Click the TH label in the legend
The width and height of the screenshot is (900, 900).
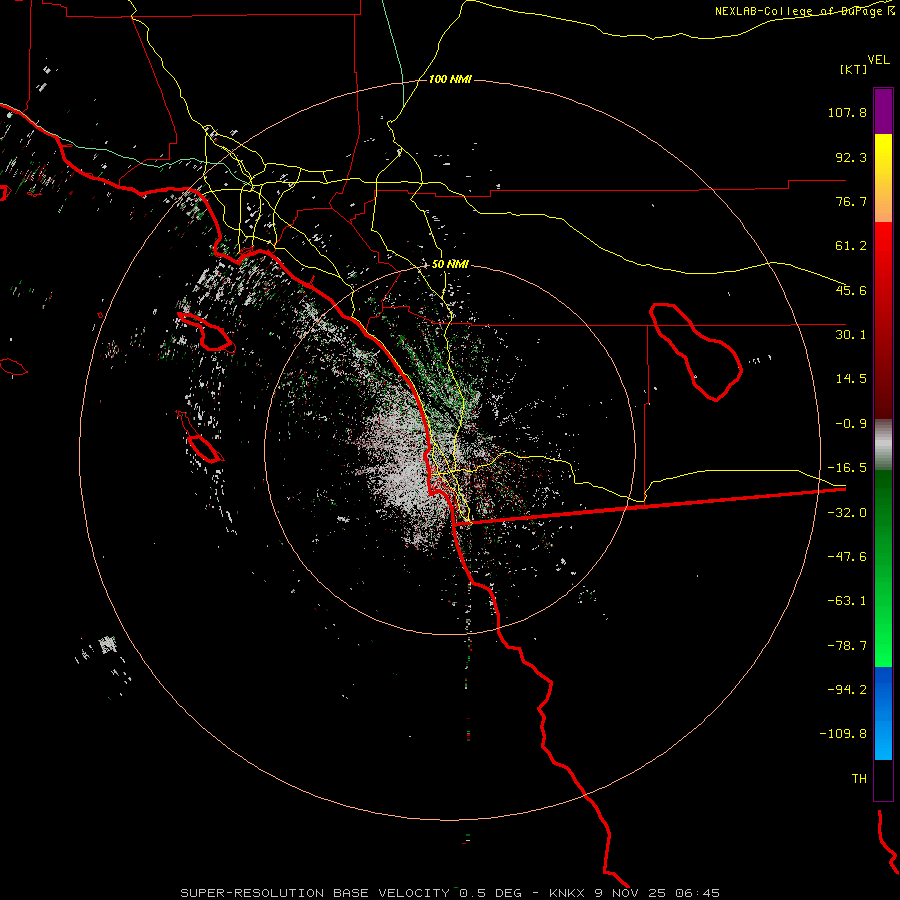pos(859,779)
